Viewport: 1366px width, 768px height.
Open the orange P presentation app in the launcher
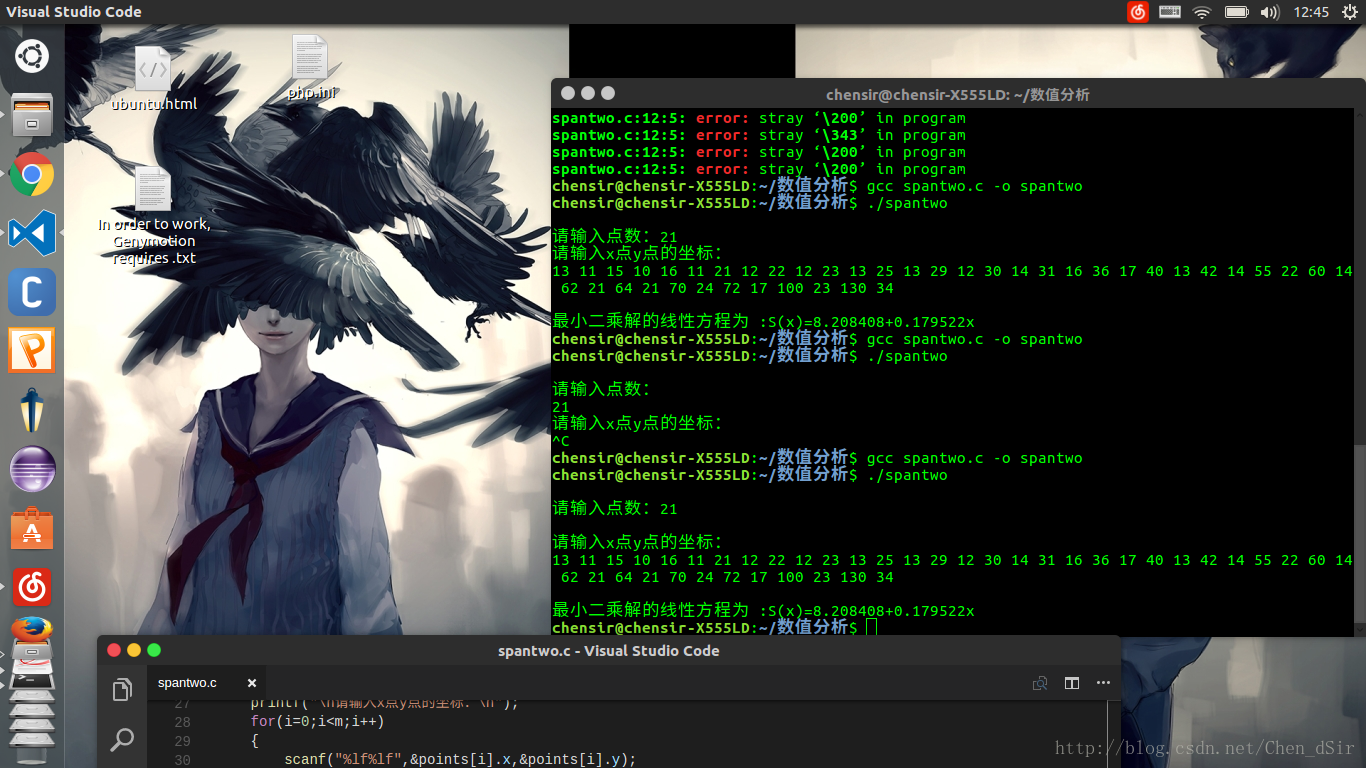tap(32, 351)
